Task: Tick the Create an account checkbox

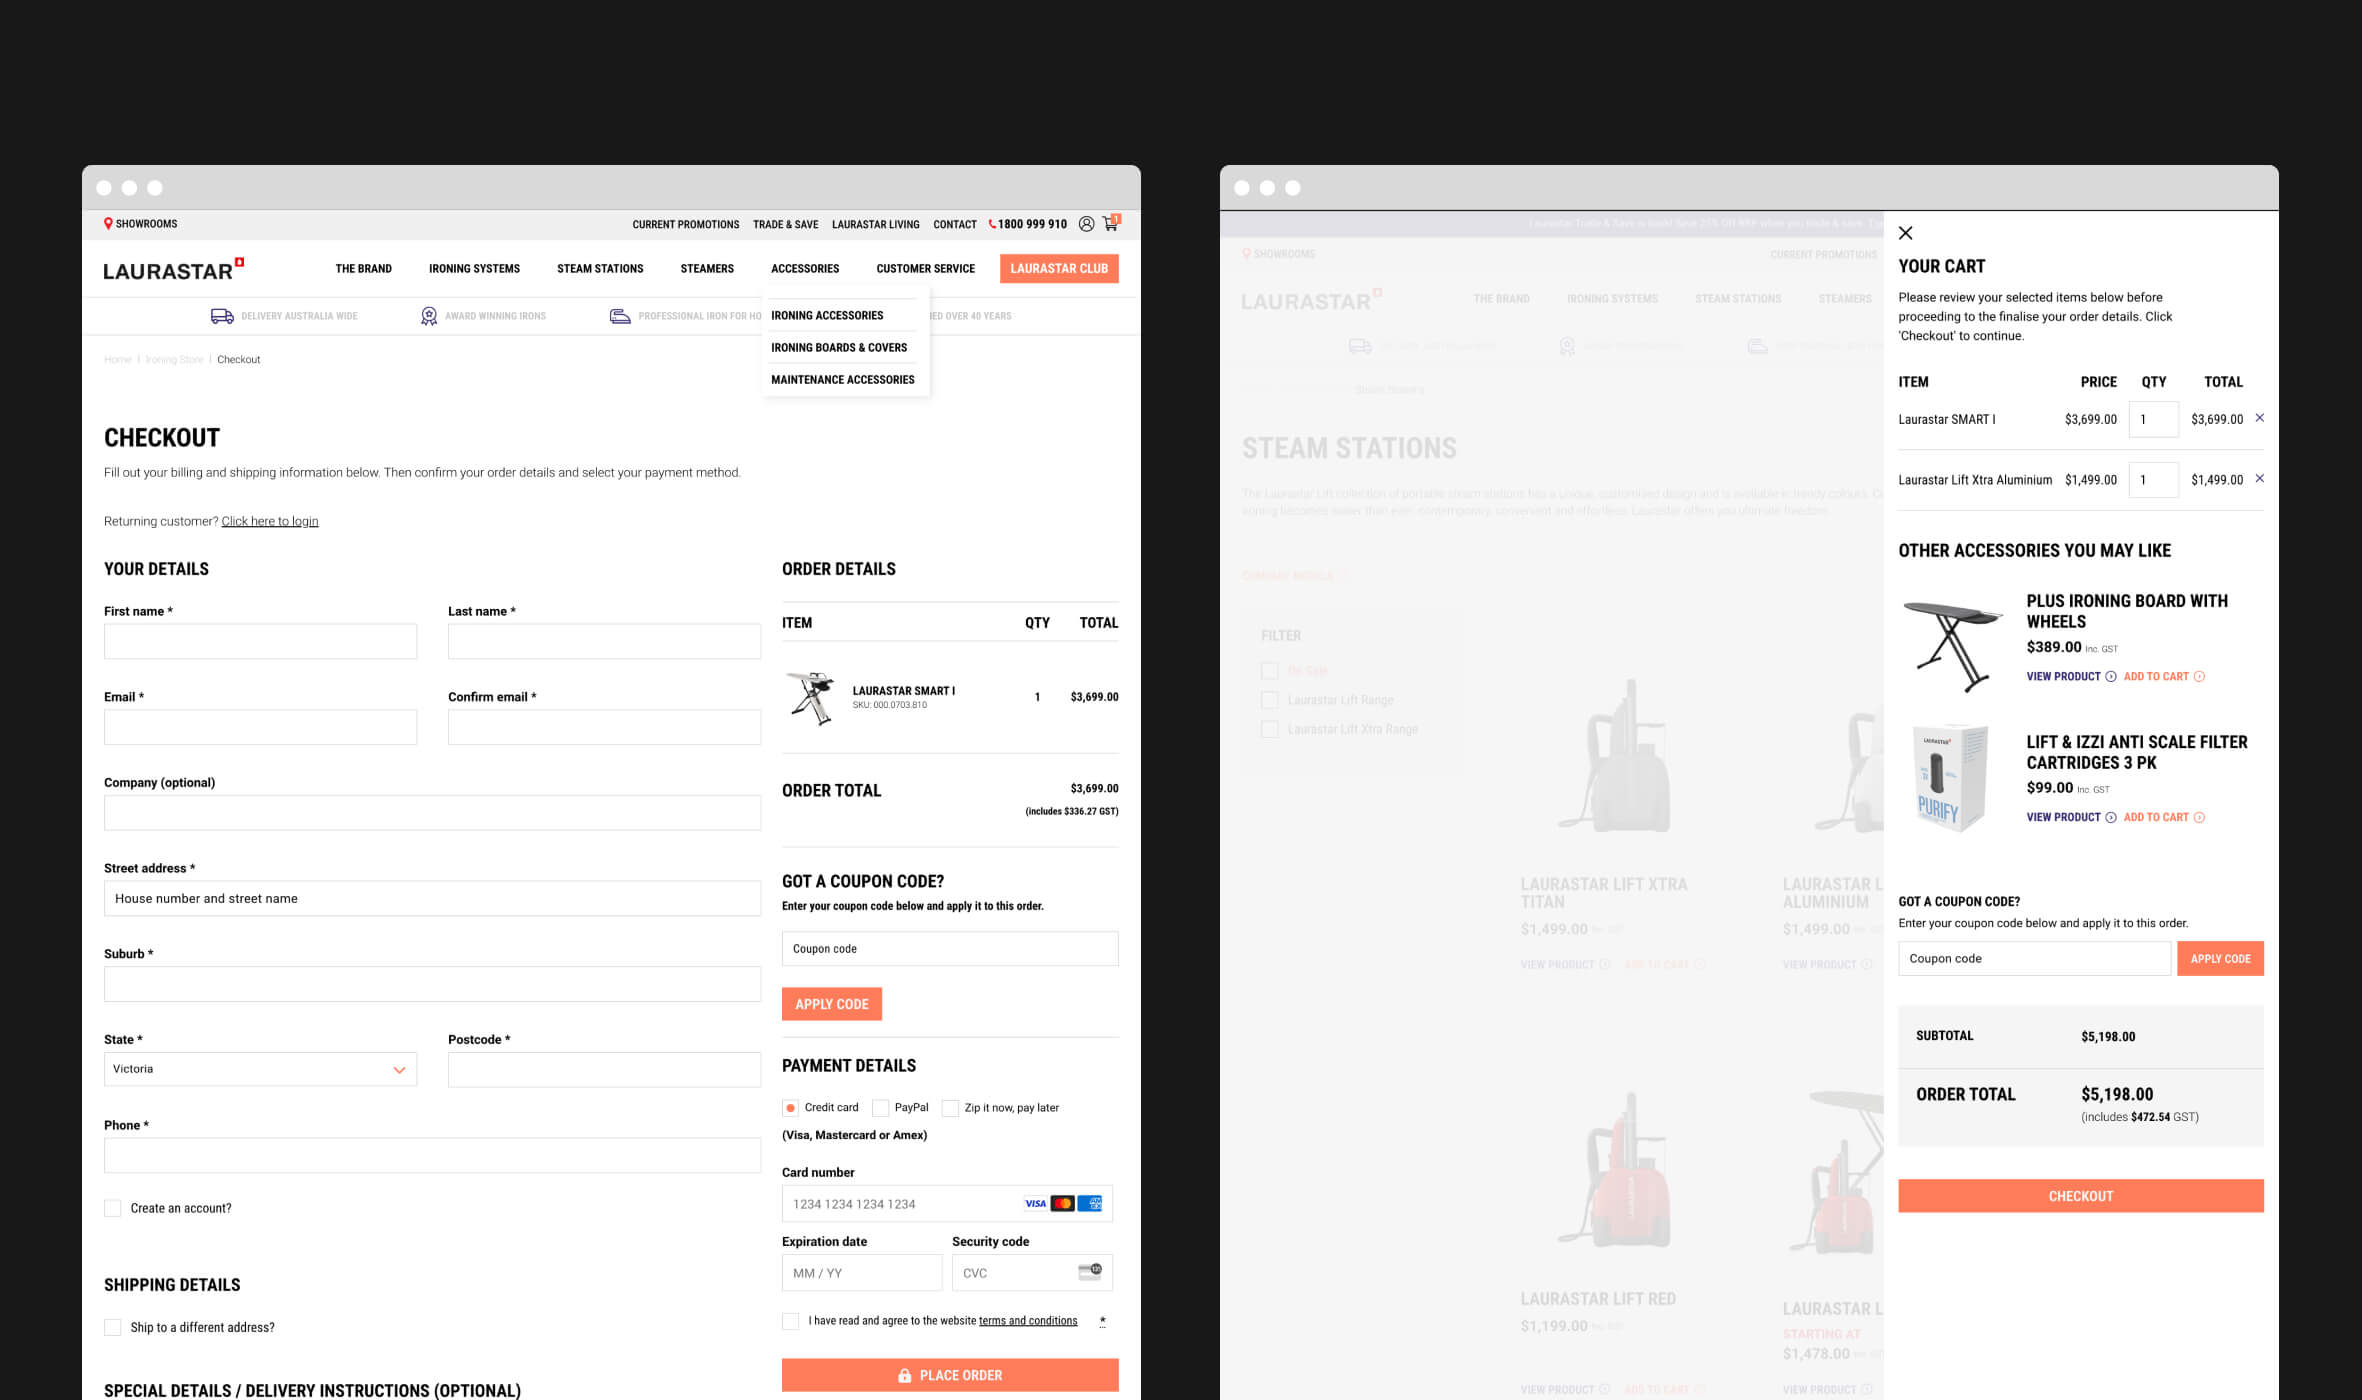Action: pyautogui.click(x=113, y=1208)
